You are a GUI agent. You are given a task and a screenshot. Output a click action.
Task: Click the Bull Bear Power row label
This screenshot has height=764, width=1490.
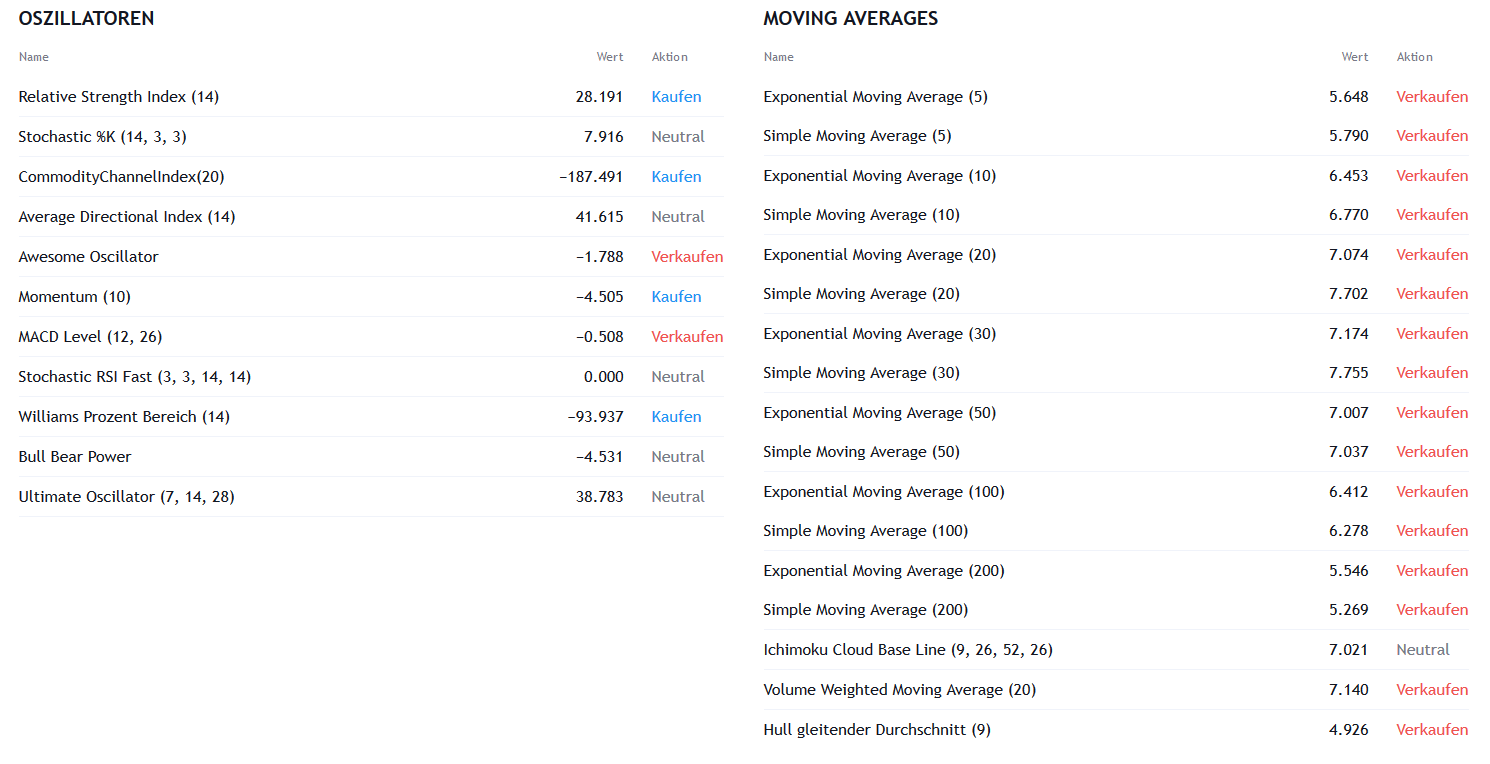coord(75,457)
